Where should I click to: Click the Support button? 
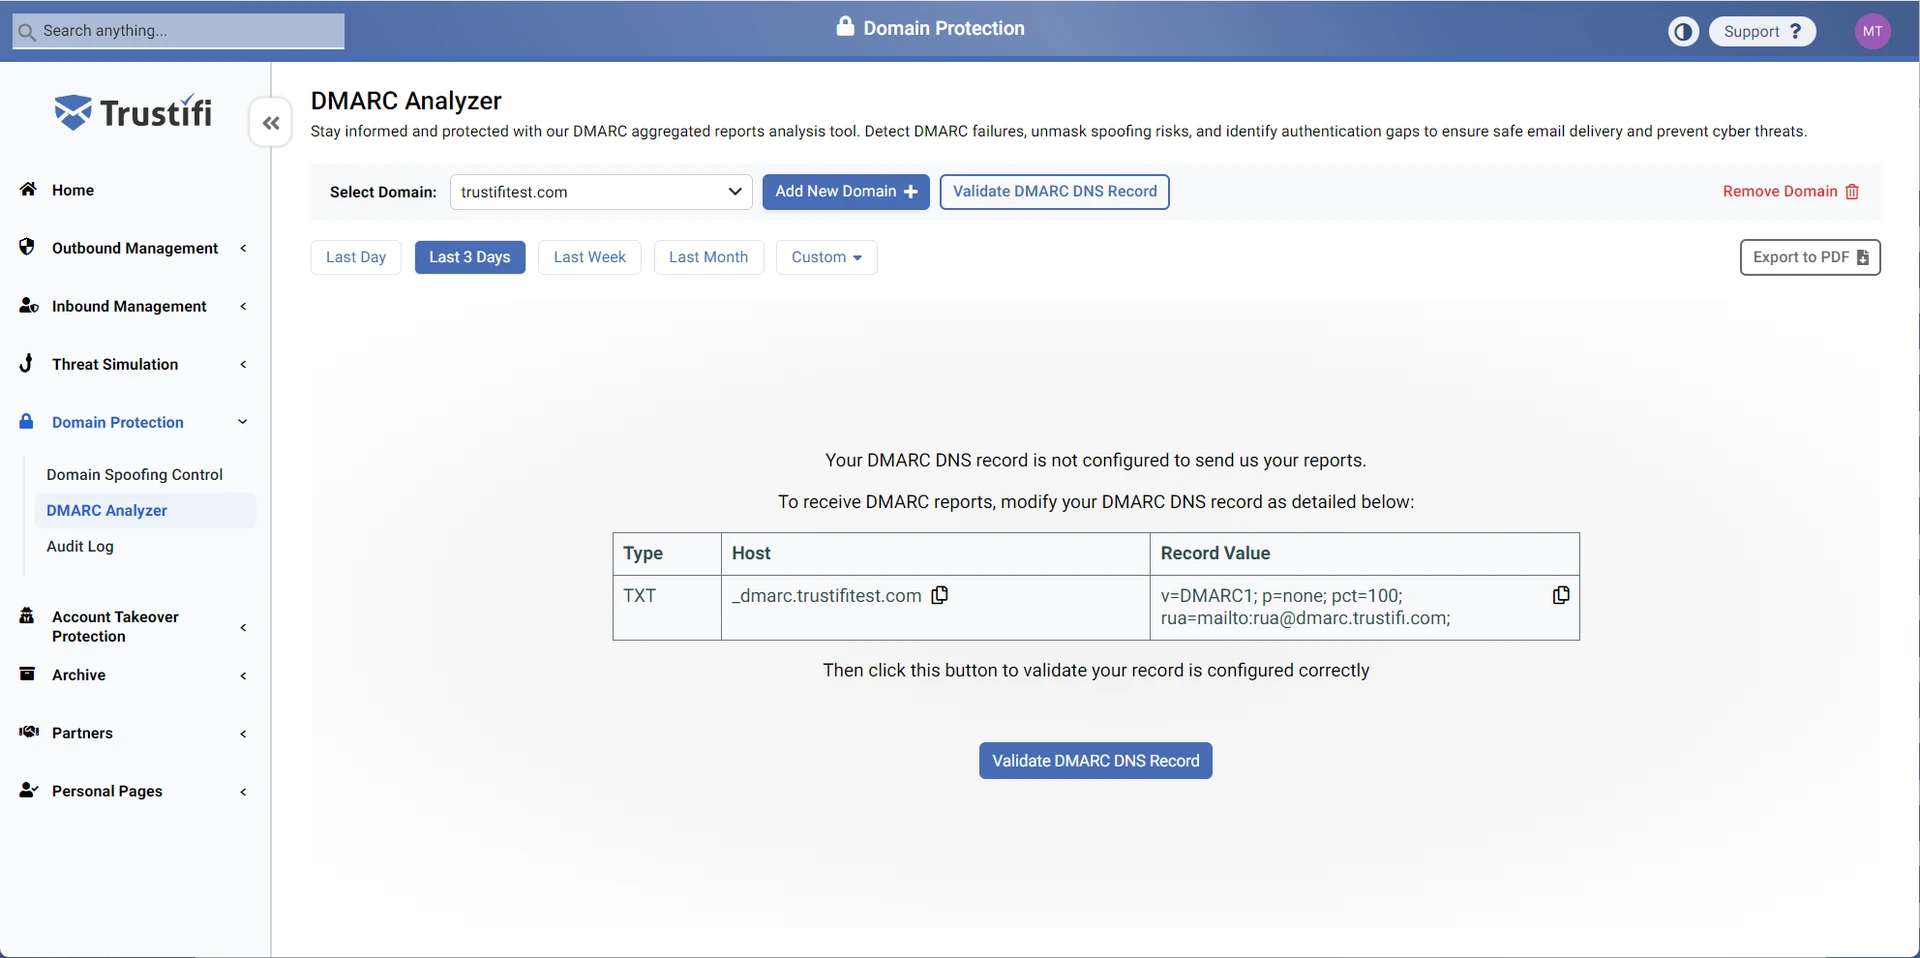1762,31
